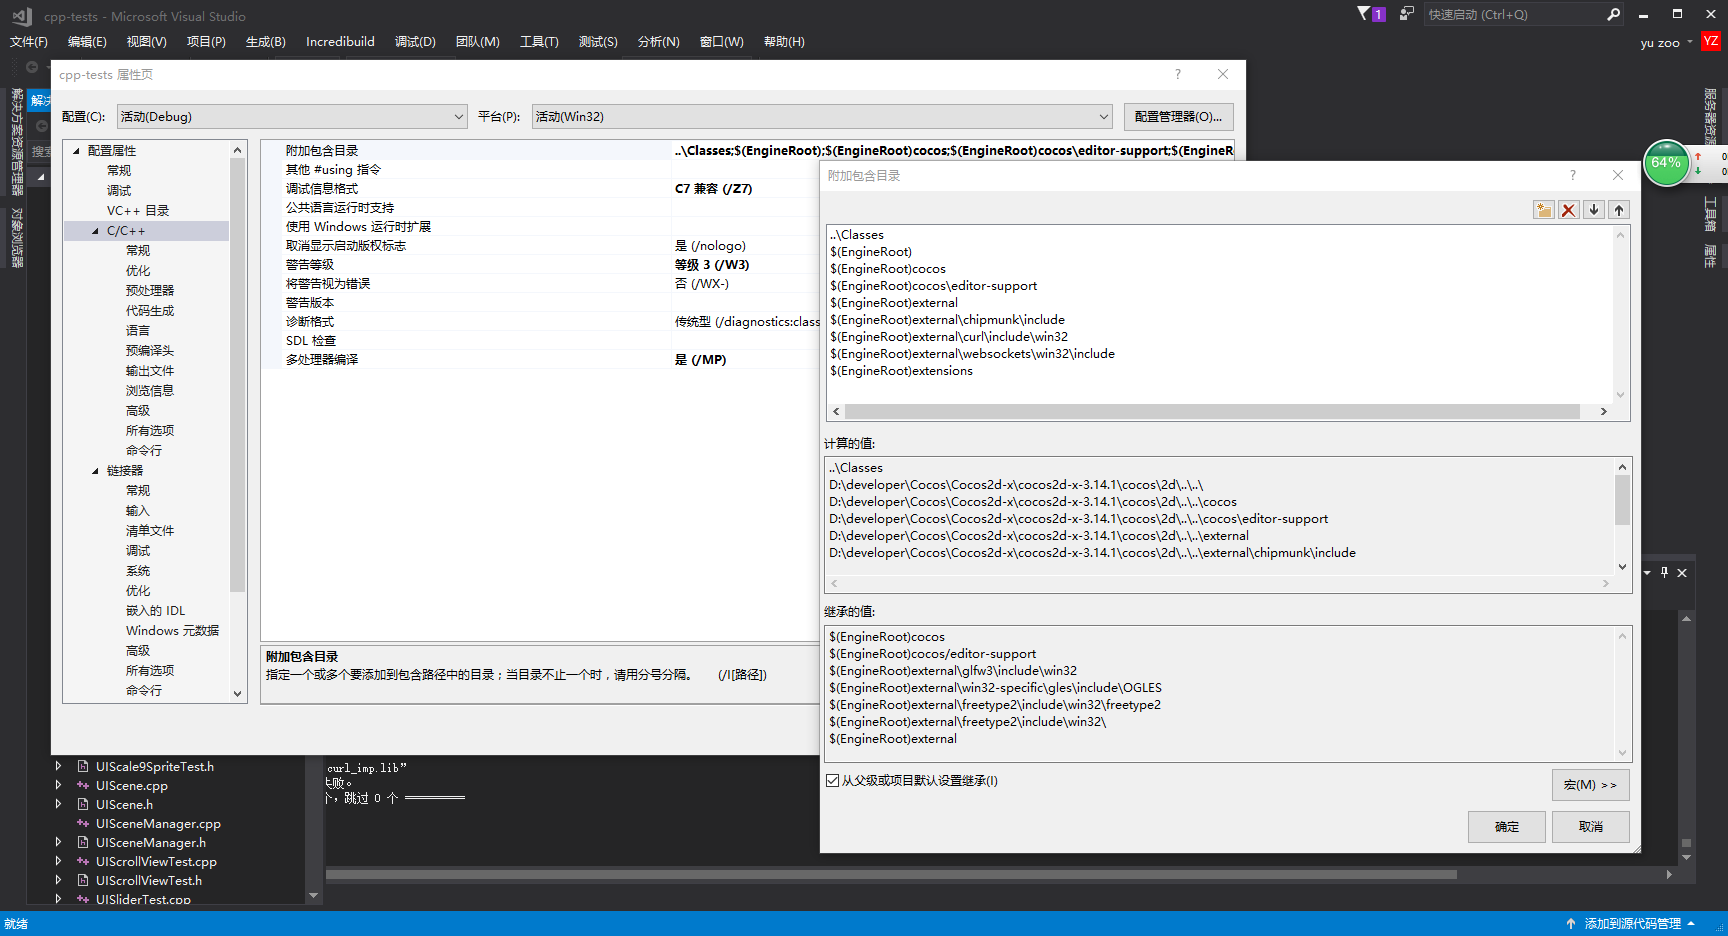Screen dimensions: 1728x936
Task: Collapse the 配置属性 tree node
Action: click(x=76, y=151)
